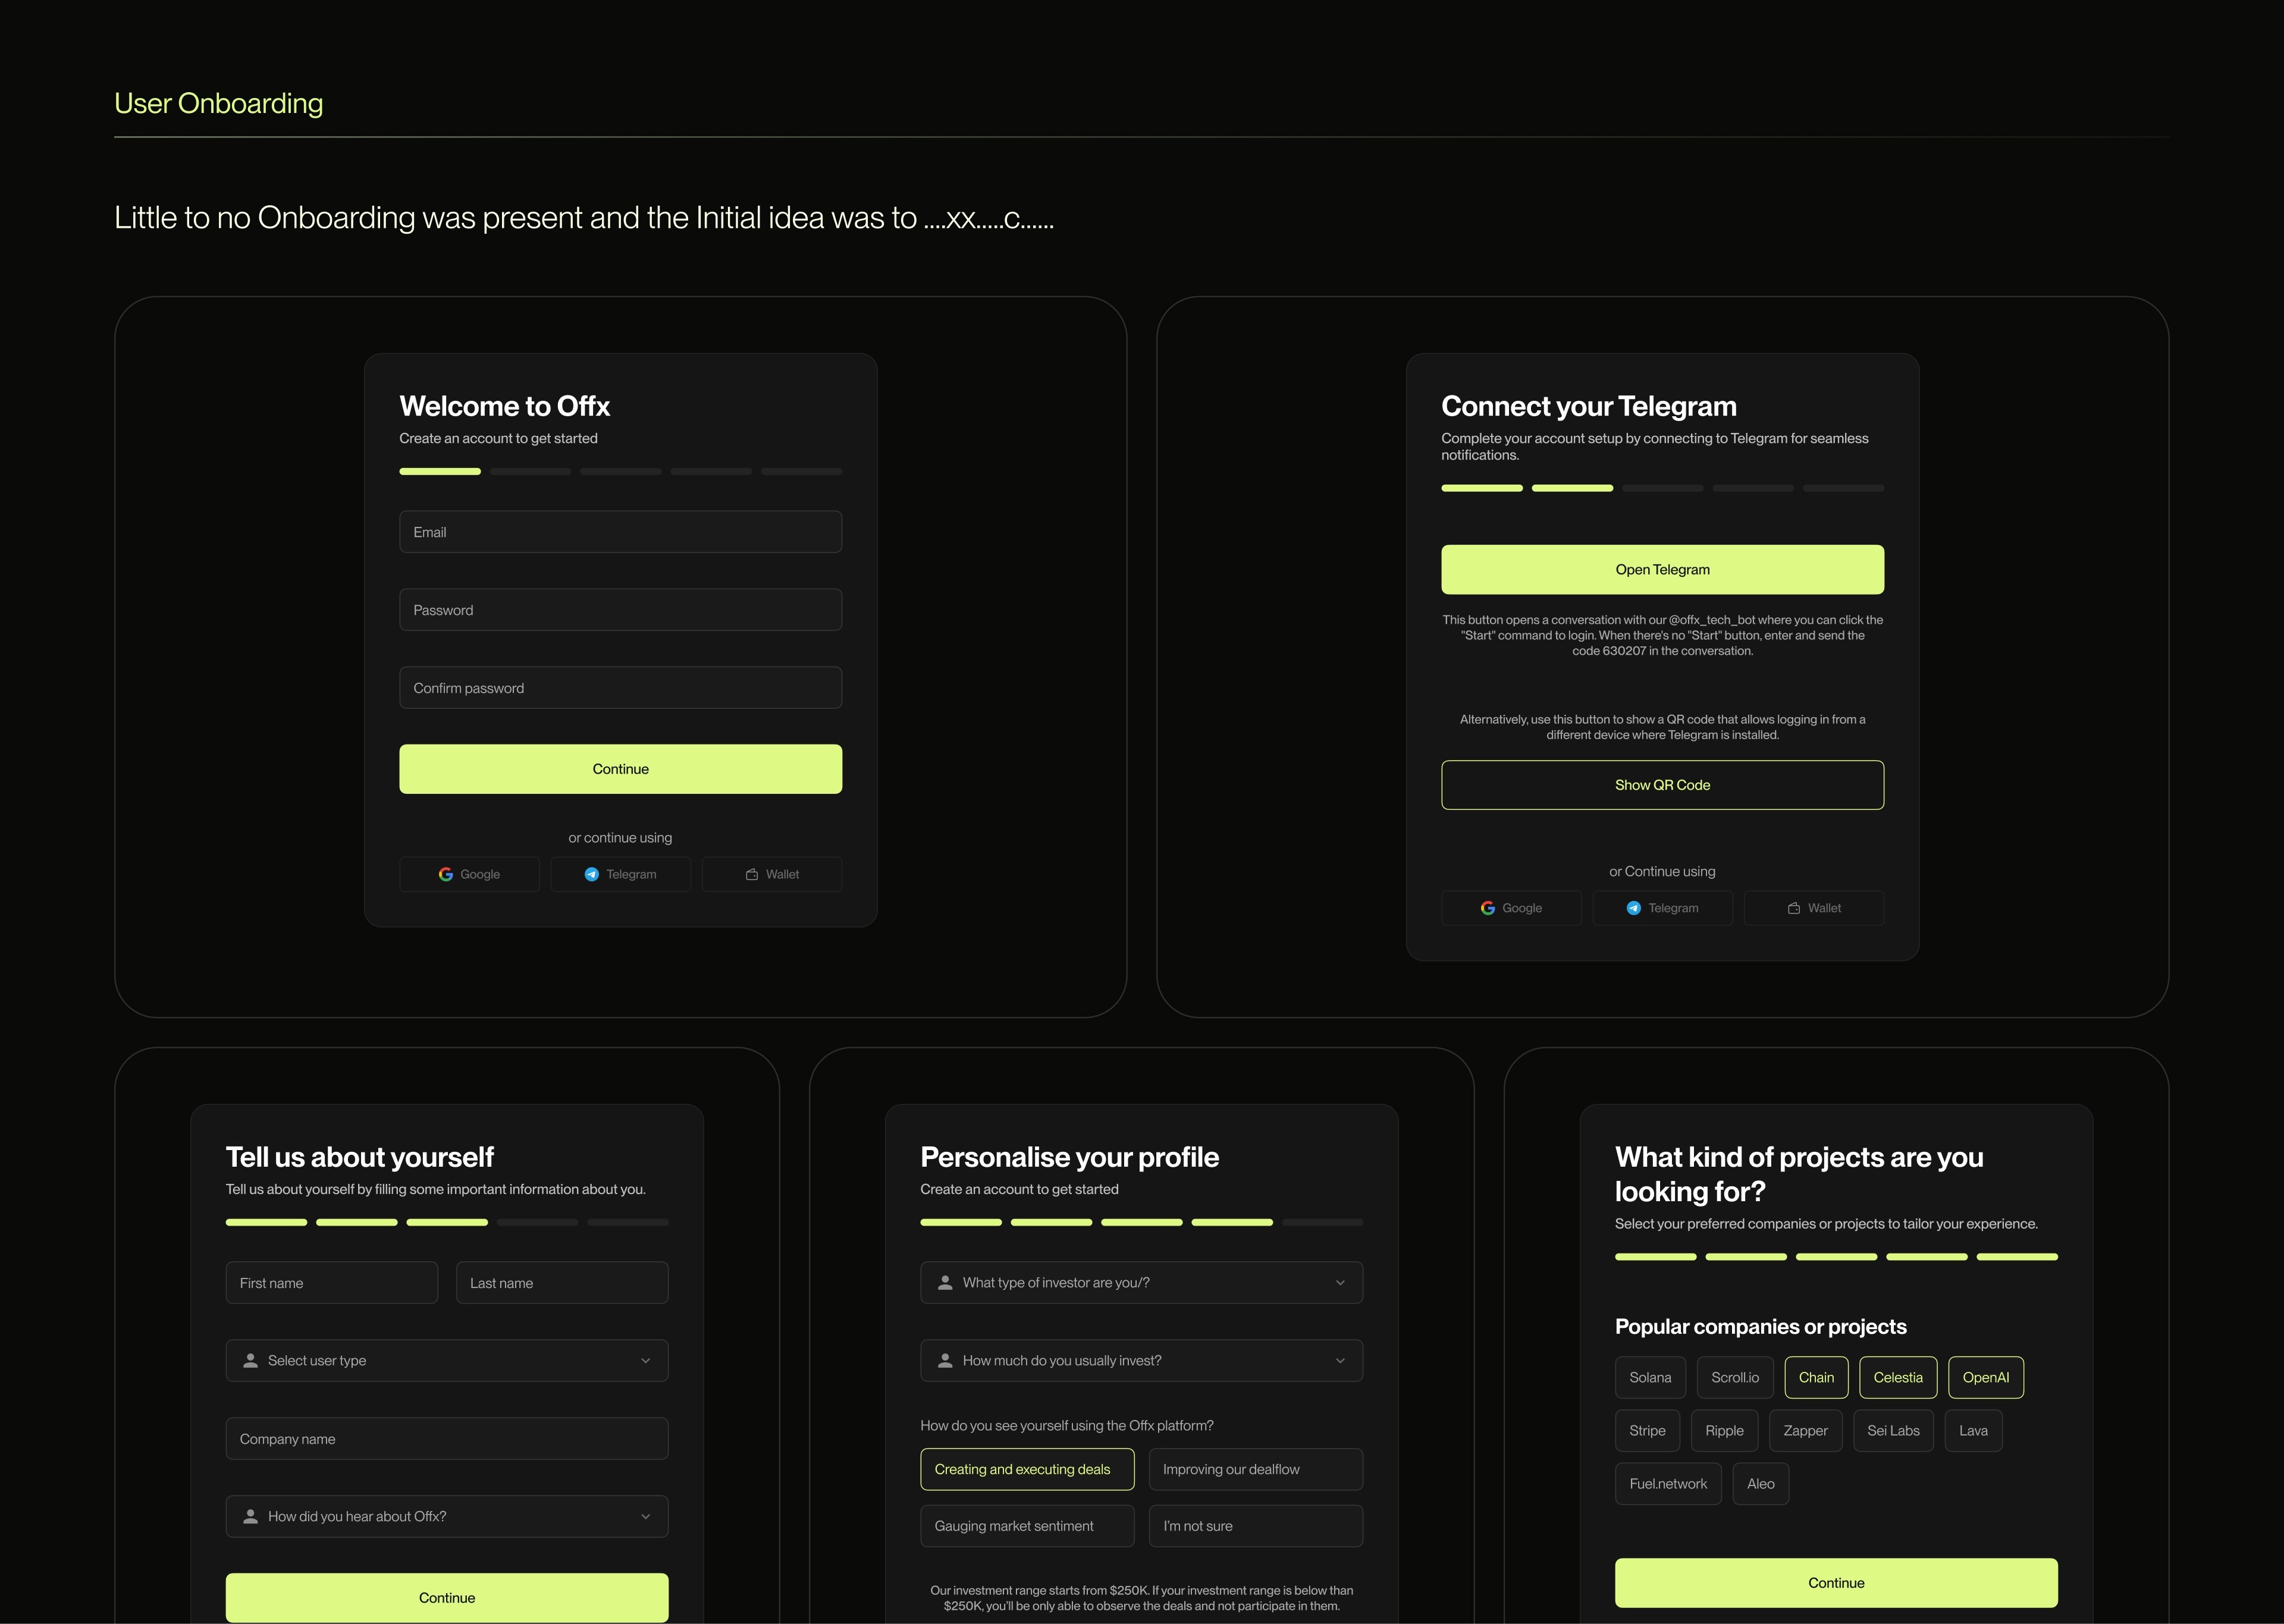Focus the Email input field
This screenshot has height=1624, width=2284.
point(620,532)
